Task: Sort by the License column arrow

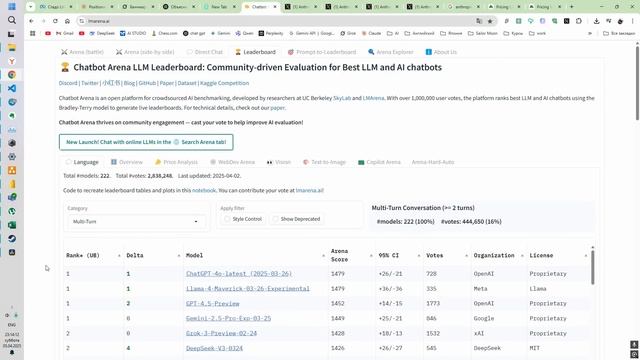Action: point(586,256)
